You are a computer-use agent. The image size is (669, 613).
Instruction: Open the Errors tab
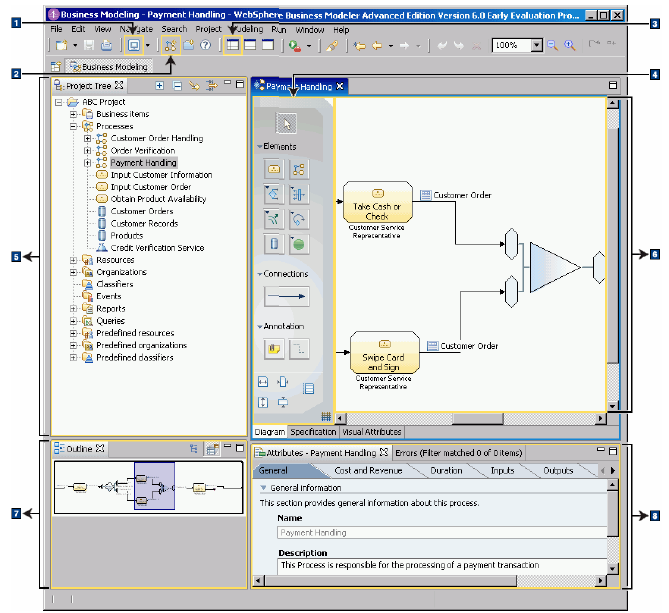click(458, 453)
